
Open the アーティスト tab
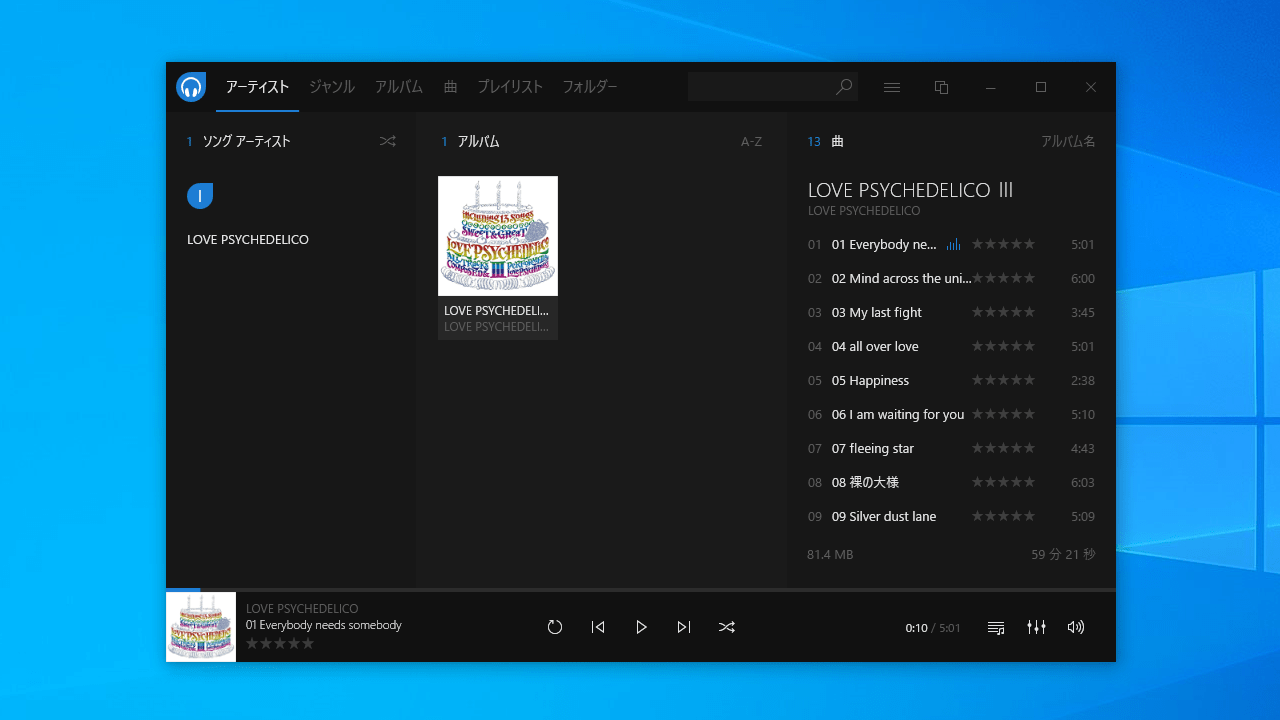257,87
